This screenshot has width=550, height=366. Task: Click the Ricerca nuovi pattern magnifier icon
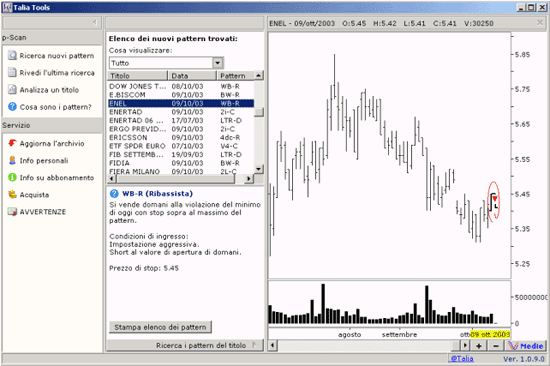click(12, 55)
